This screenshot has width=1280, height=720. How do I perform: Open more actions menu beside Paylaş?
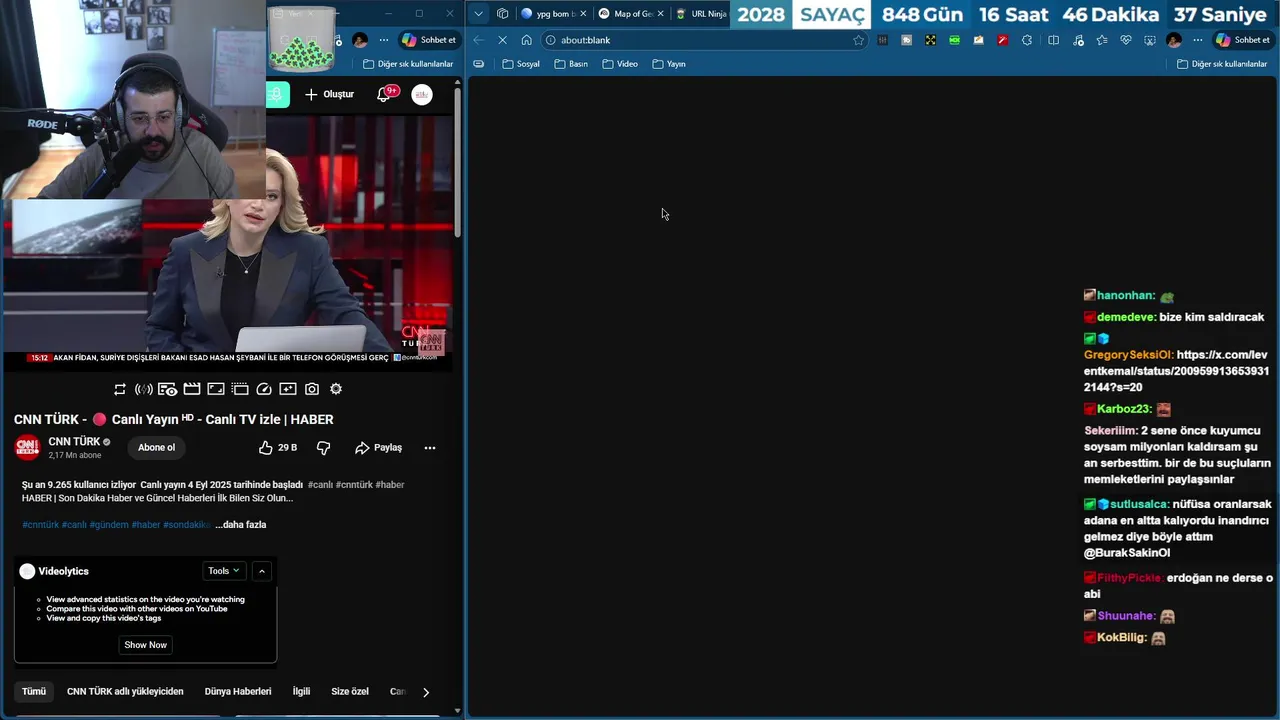pos(430,448)
